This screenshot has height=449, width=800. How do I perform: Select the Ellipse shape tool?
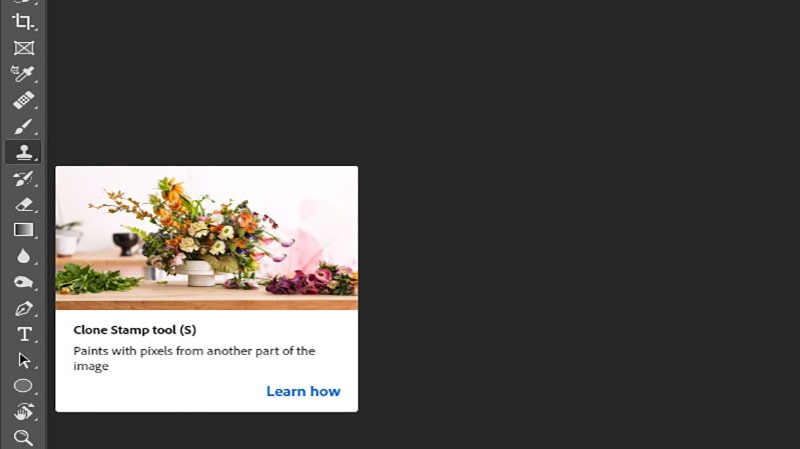pos(23,386)
